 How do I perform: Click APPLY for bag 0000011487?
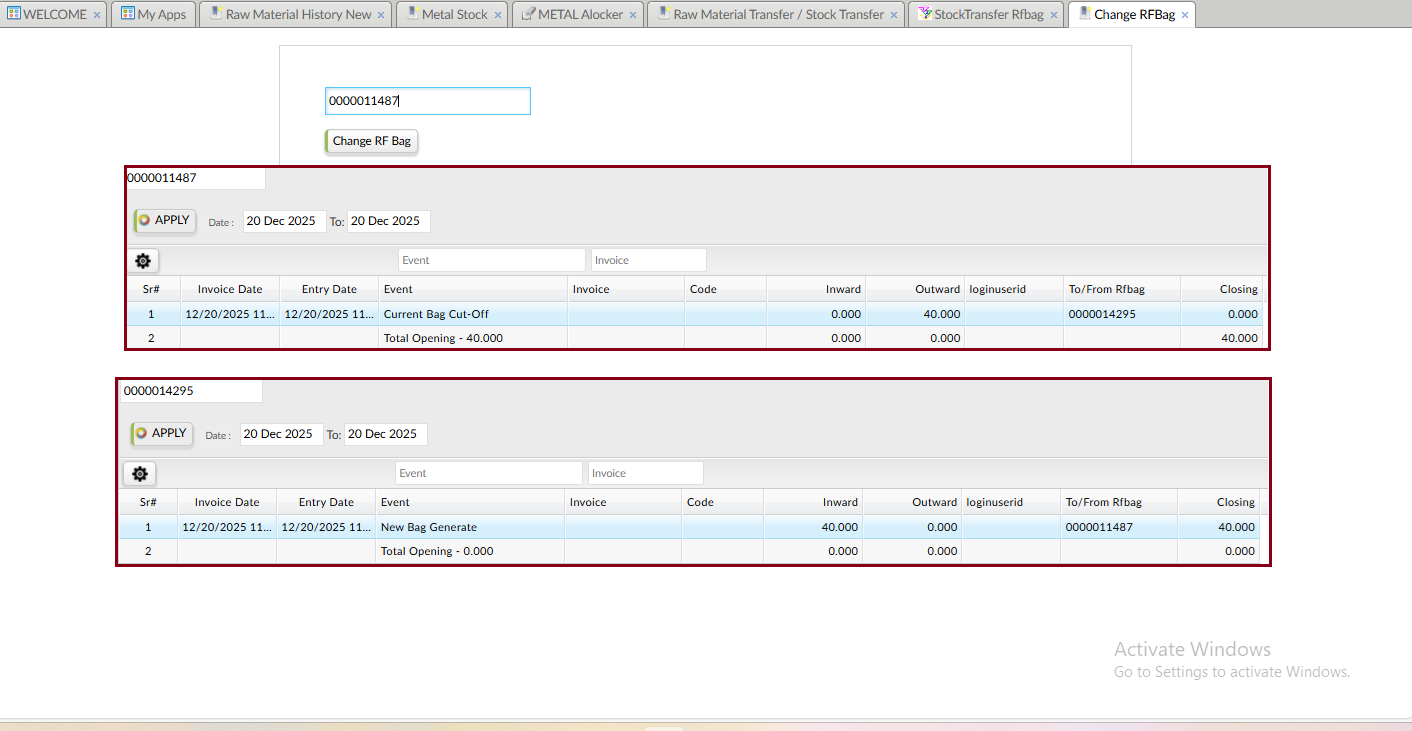[164, 221]
